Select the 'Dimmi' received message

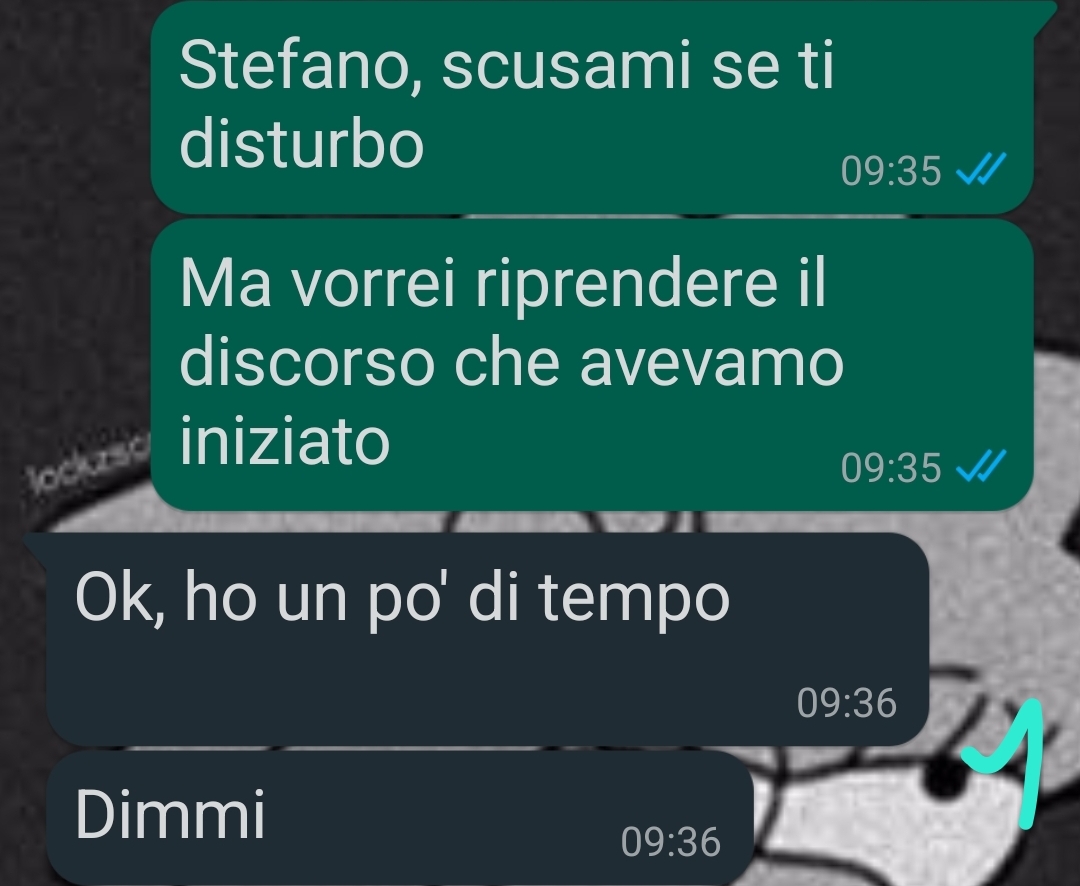click(x=400, y=818)
